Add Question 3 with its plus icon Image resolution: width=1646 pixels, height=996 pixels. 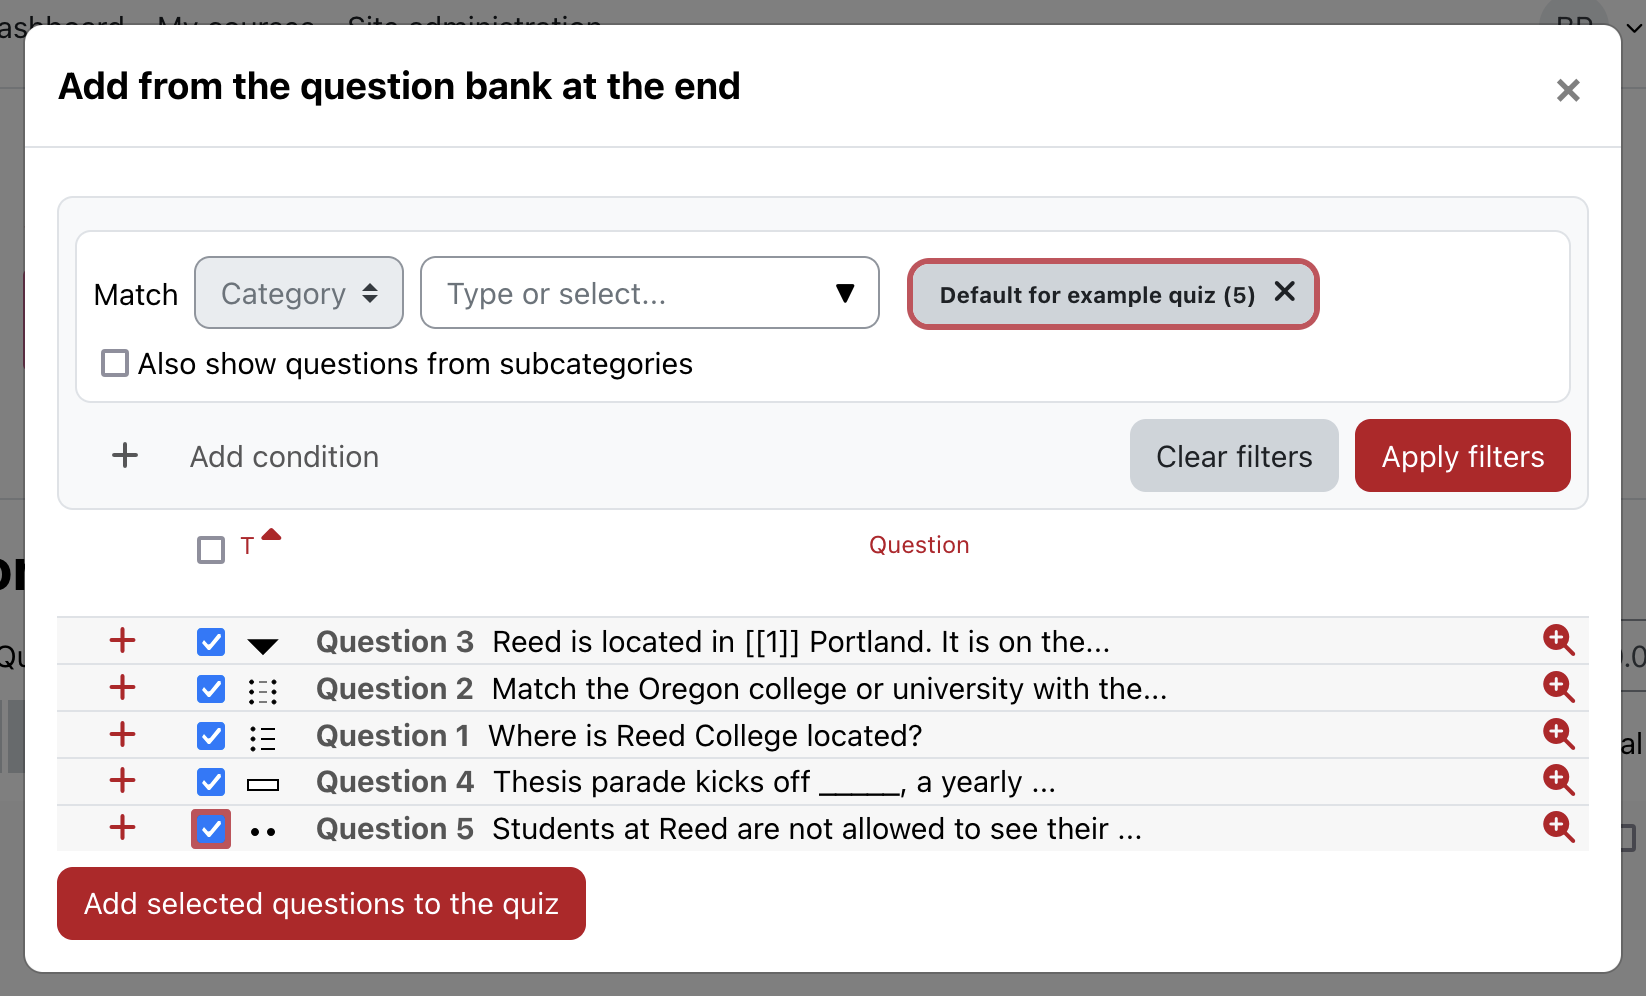[x=122, y=640]
